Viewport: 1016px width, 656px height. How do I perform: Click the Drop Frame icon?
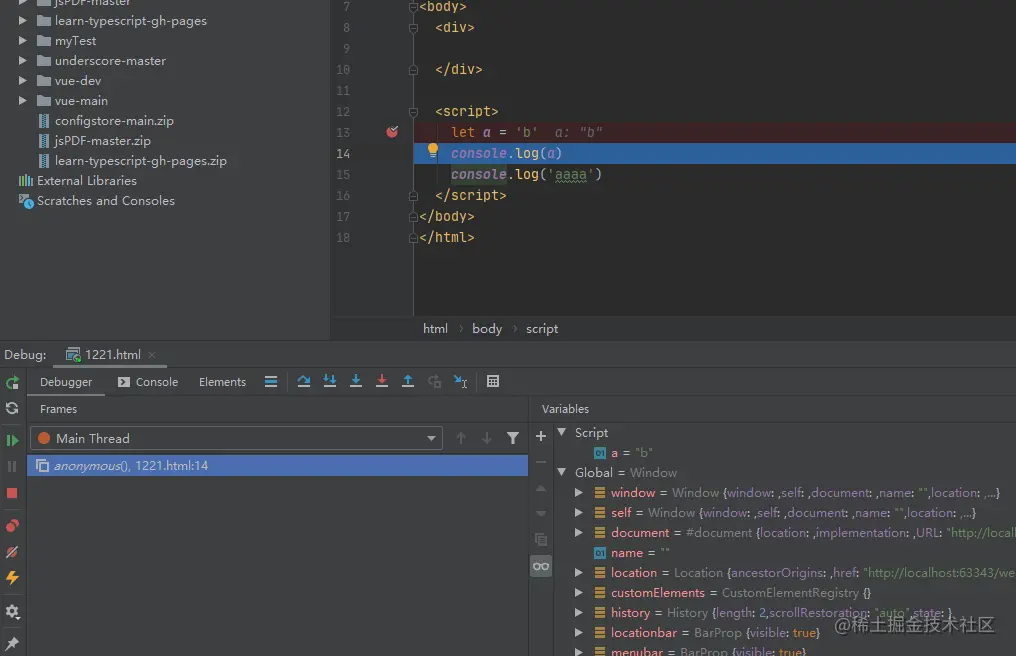click(434, 381)
